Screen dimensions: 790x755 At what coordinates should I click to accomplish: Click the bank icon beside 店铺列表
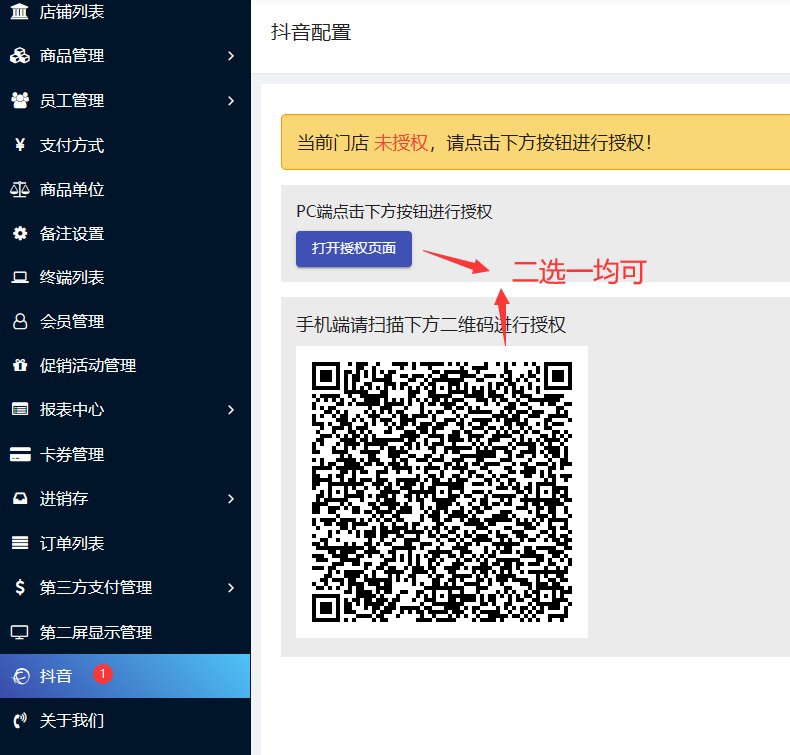coord(19,12)
